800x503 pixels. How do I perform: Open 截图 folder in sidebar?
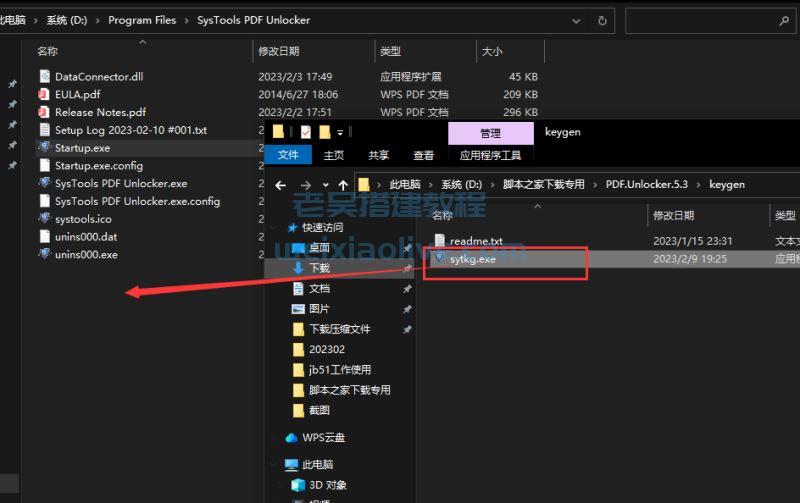311,410
